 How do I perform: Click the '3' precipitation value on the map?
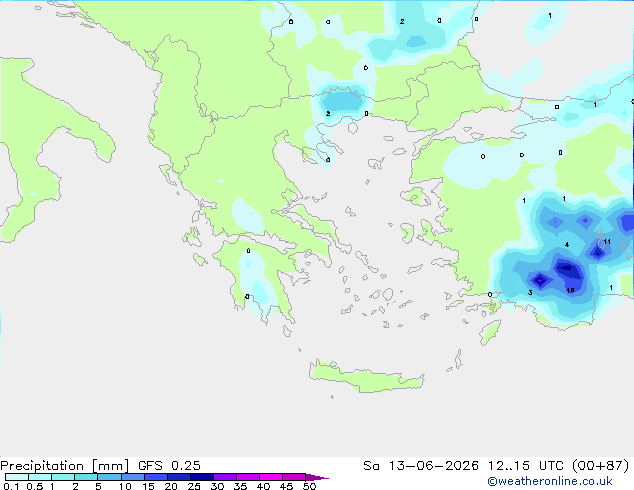pos(530,293)
